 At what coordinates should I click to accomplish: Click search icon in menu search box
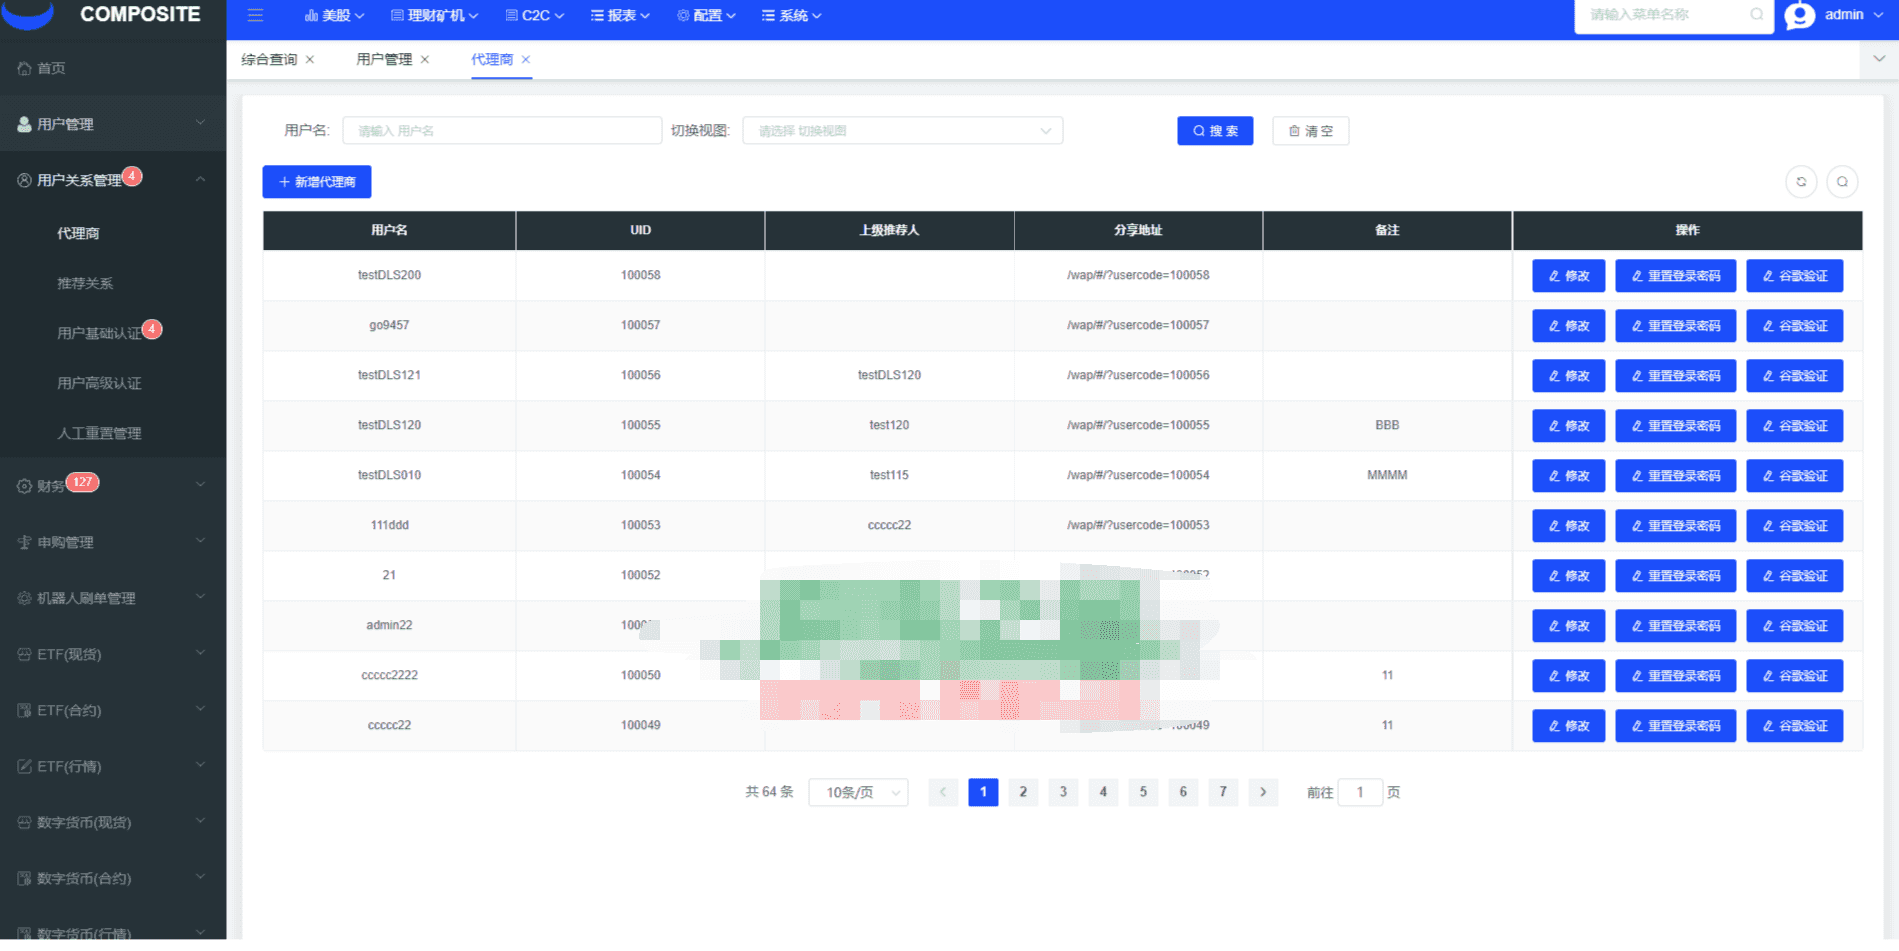[1756, 15]
